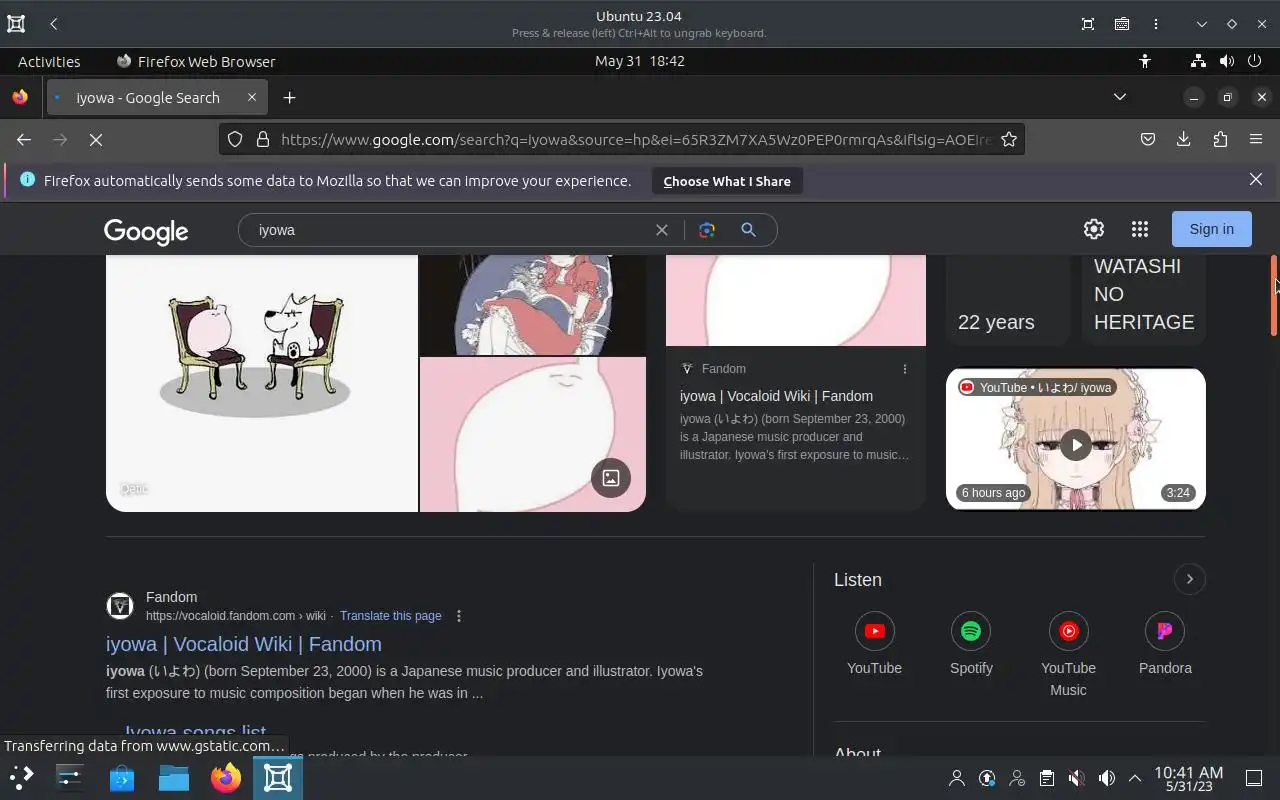Dismiss the Firefox data notification bar
Viewport: 1280px width, 800px height.
[x=1256, y=180]
